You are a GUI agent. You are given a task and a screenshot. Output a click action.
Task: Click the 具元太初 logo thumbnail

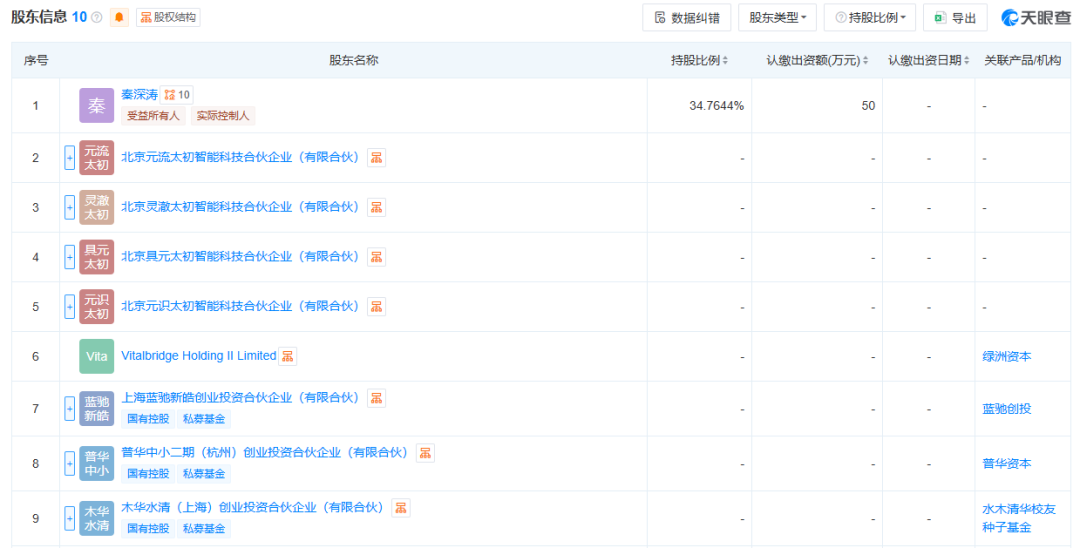tap(96, 257)
